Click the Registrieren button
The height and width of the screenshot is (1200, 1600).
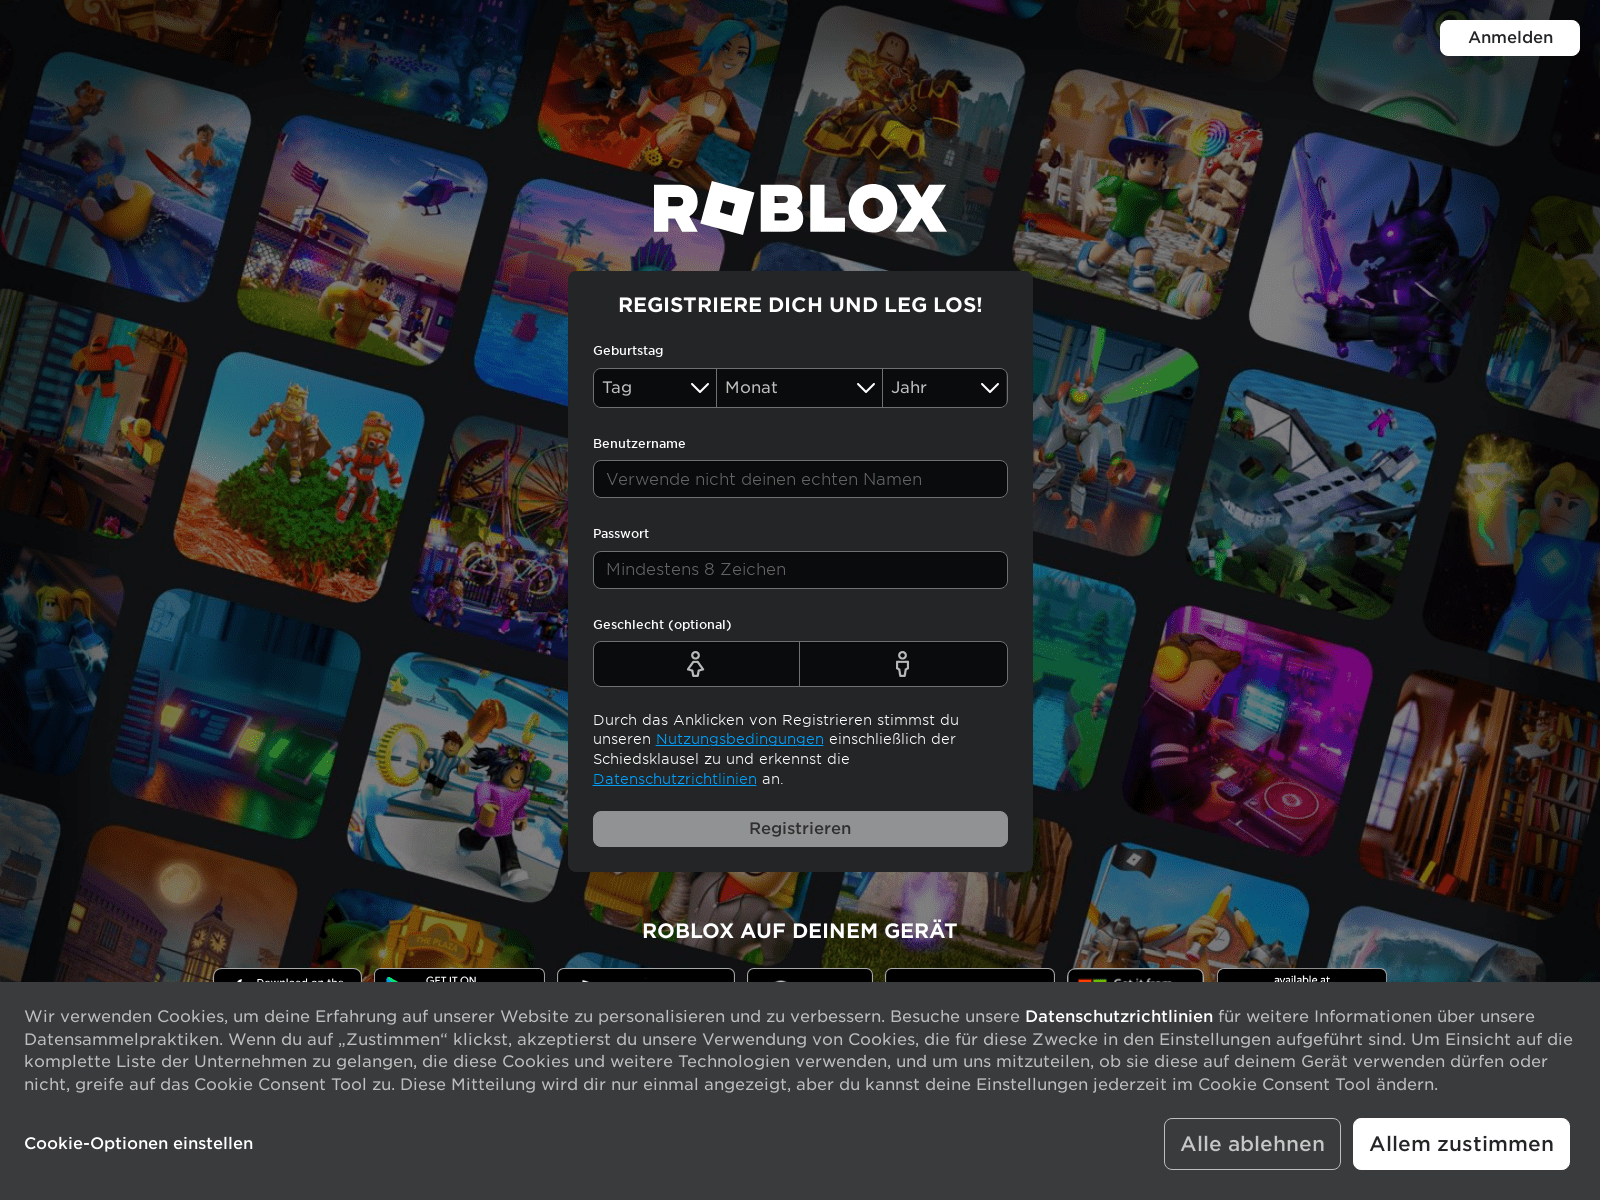800,829
